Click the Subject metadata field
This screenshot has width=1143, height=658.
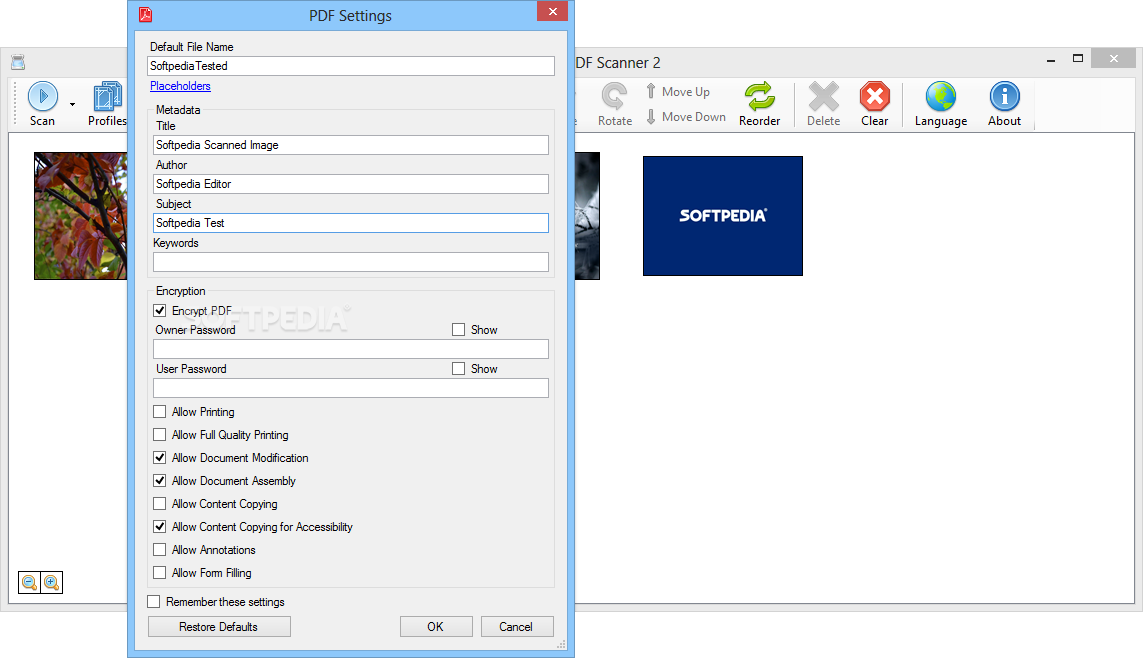[x=351, y=223]
